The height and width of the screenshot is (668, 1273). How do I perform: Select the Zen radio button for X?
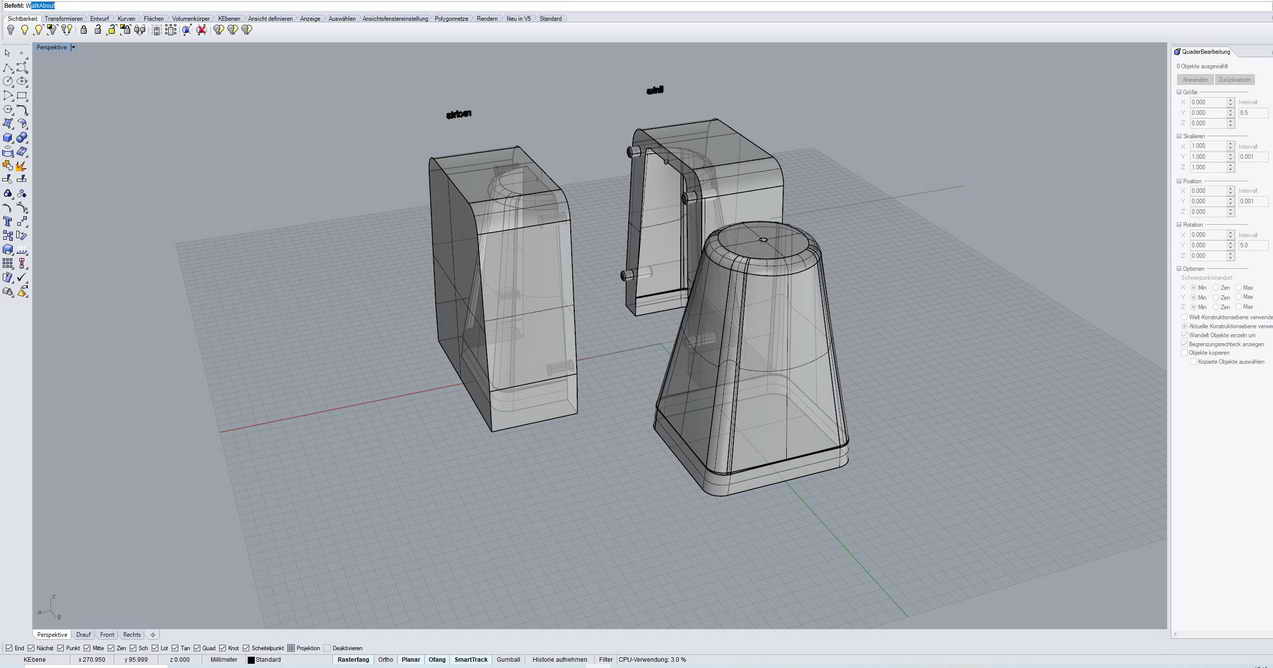pyautogui.click(x=1216, y=288)
